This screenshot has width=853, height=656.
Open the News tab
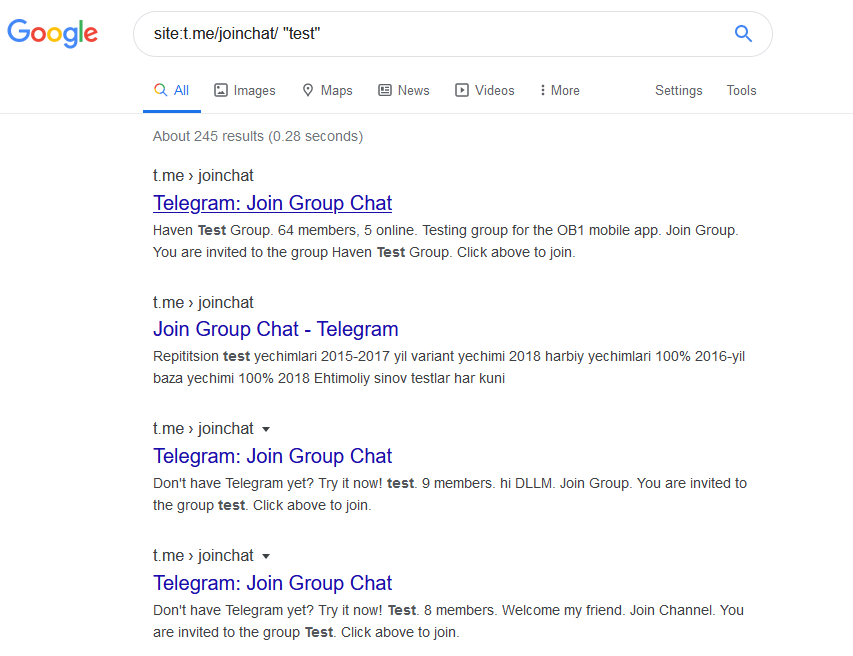tap(404, 91)
